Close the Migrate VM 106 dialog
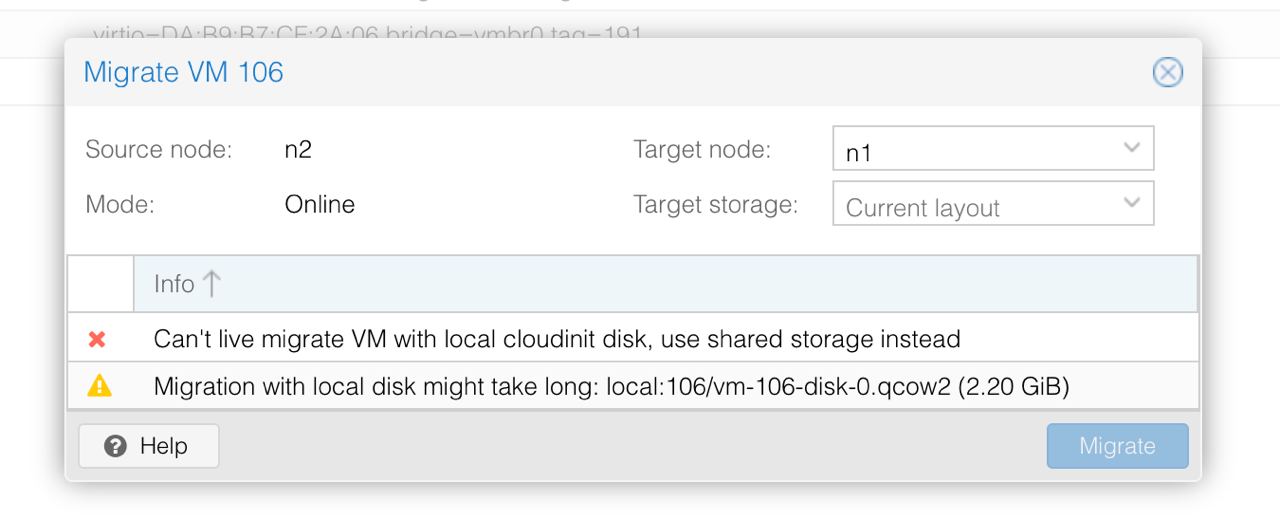 pyautogui.click(x=1167, y=73)
